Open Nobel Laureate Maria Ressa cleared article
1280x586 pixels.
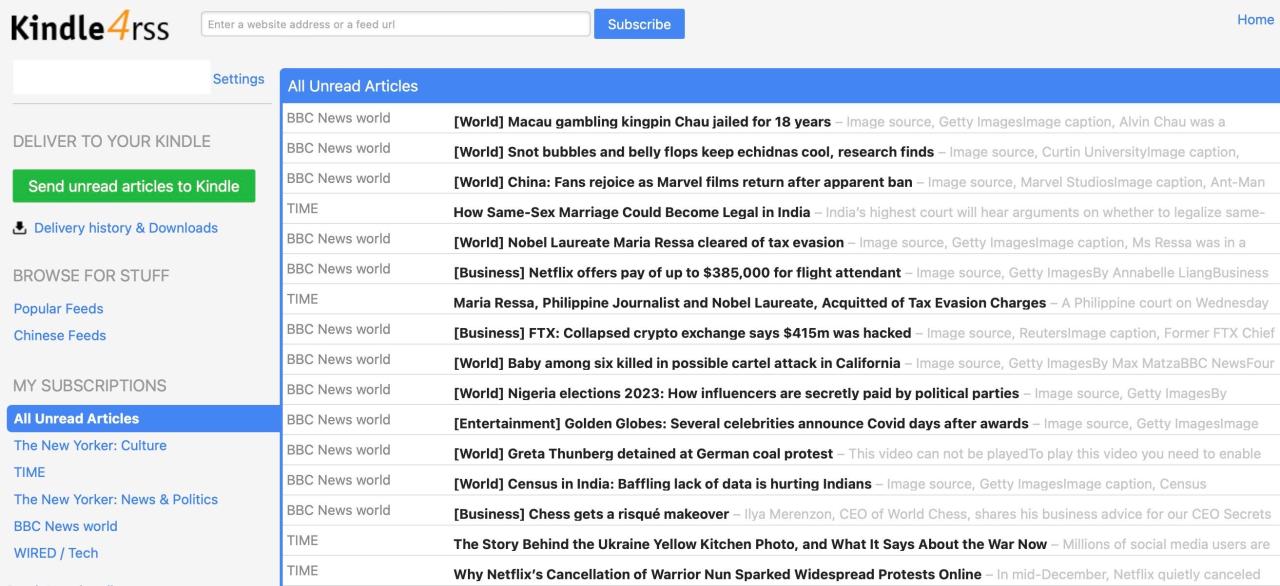click(649, 242)
